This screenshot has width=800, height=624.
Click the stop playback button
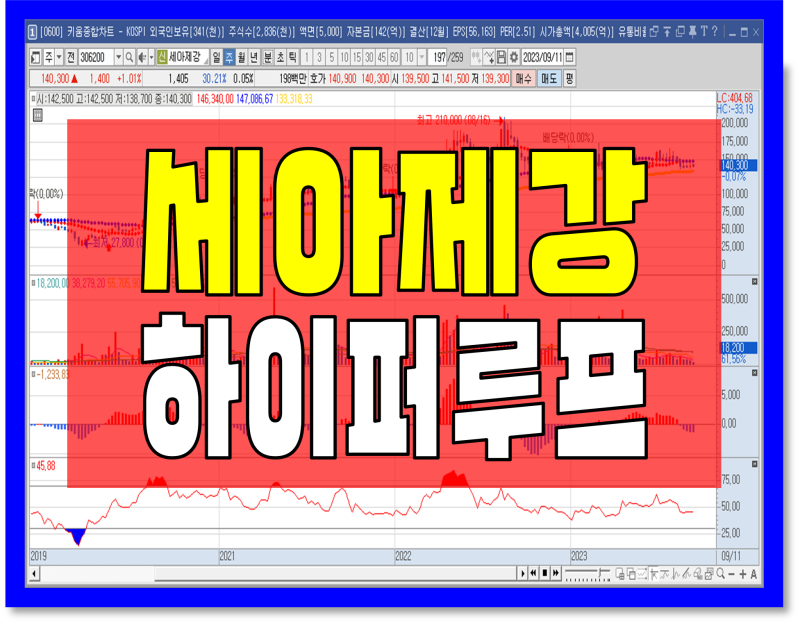click(x=544, y=574)
